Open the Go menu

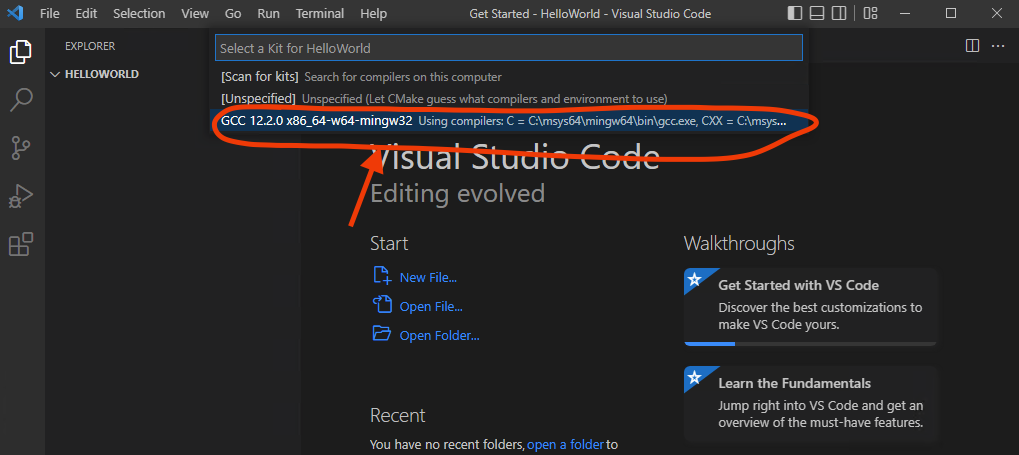[233, 14]
